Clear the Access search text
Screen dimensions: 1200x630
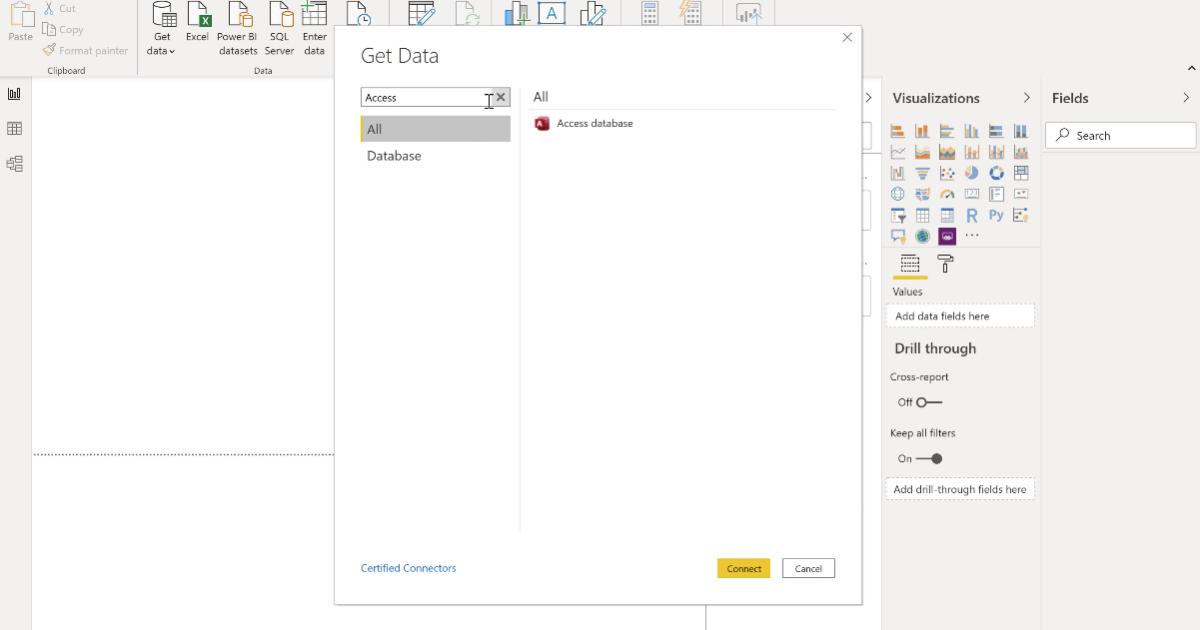(x=501, y=97)
